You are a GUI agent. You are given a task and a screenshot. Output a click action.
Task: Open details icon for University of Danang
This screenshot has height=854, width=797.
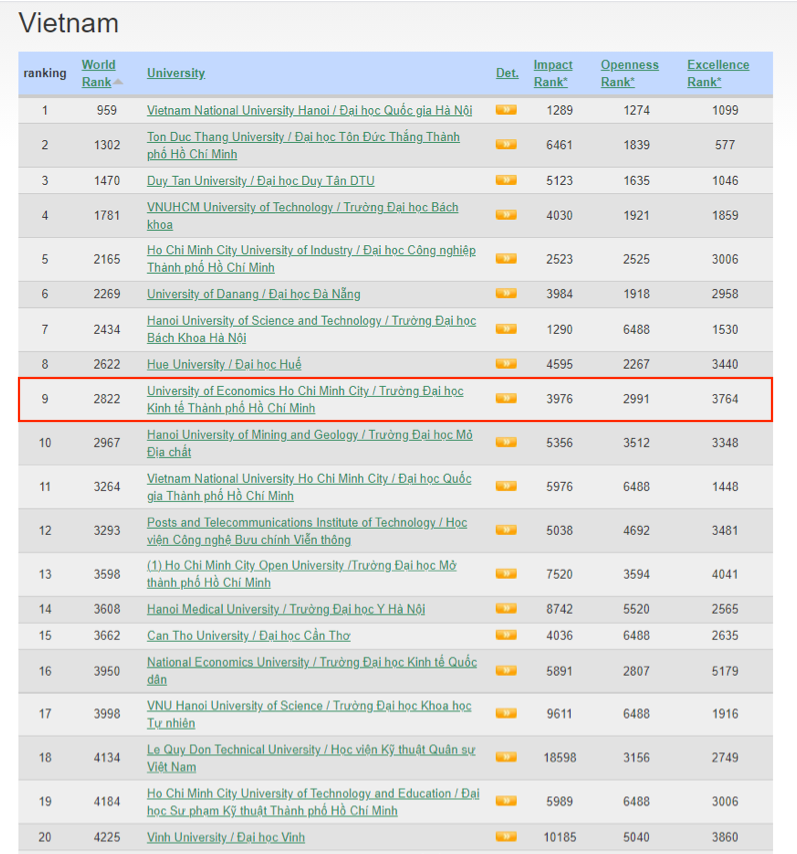[506, 294]
